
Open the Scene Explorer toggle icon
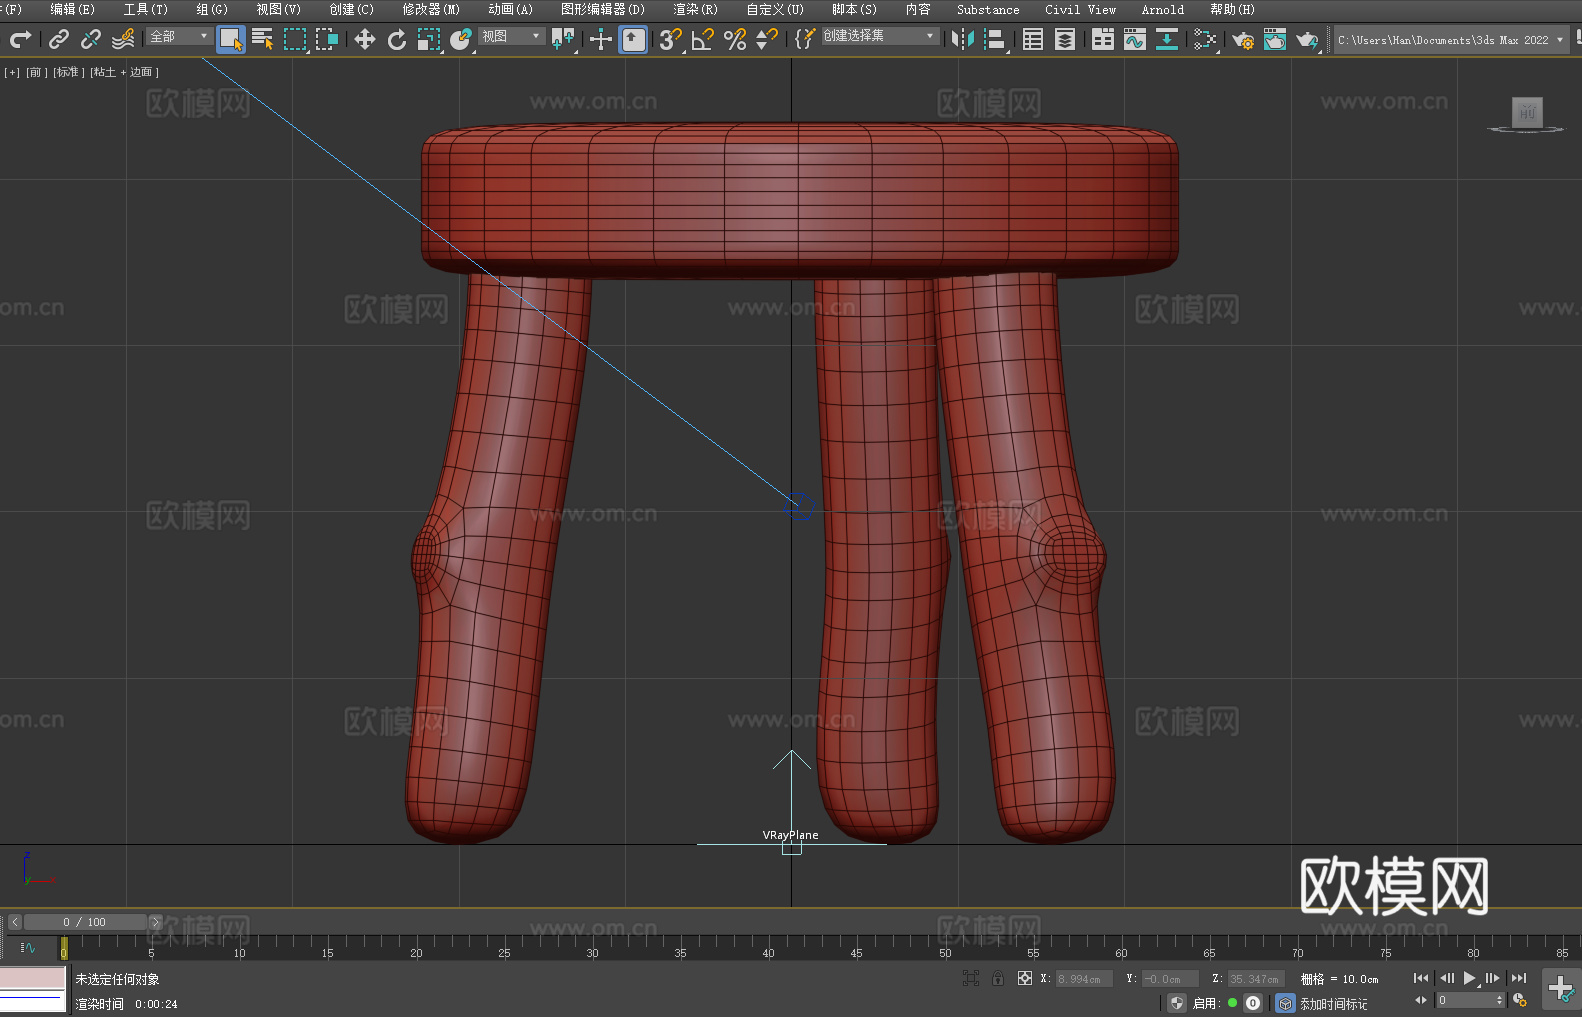[x=1033, y=39]
